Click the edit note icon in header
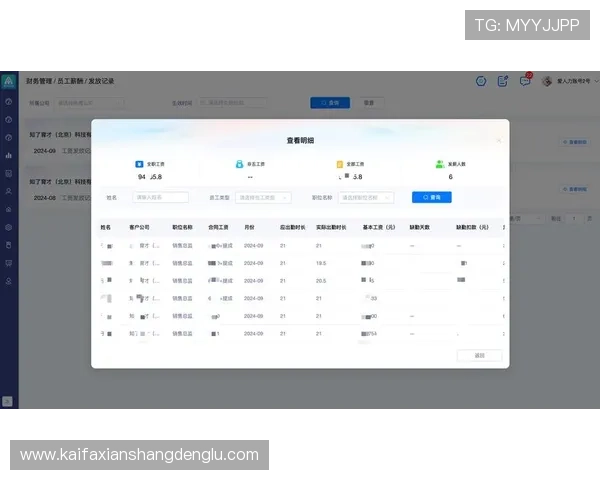The width and height of the screenshot is (600, 480). point(503,81)
